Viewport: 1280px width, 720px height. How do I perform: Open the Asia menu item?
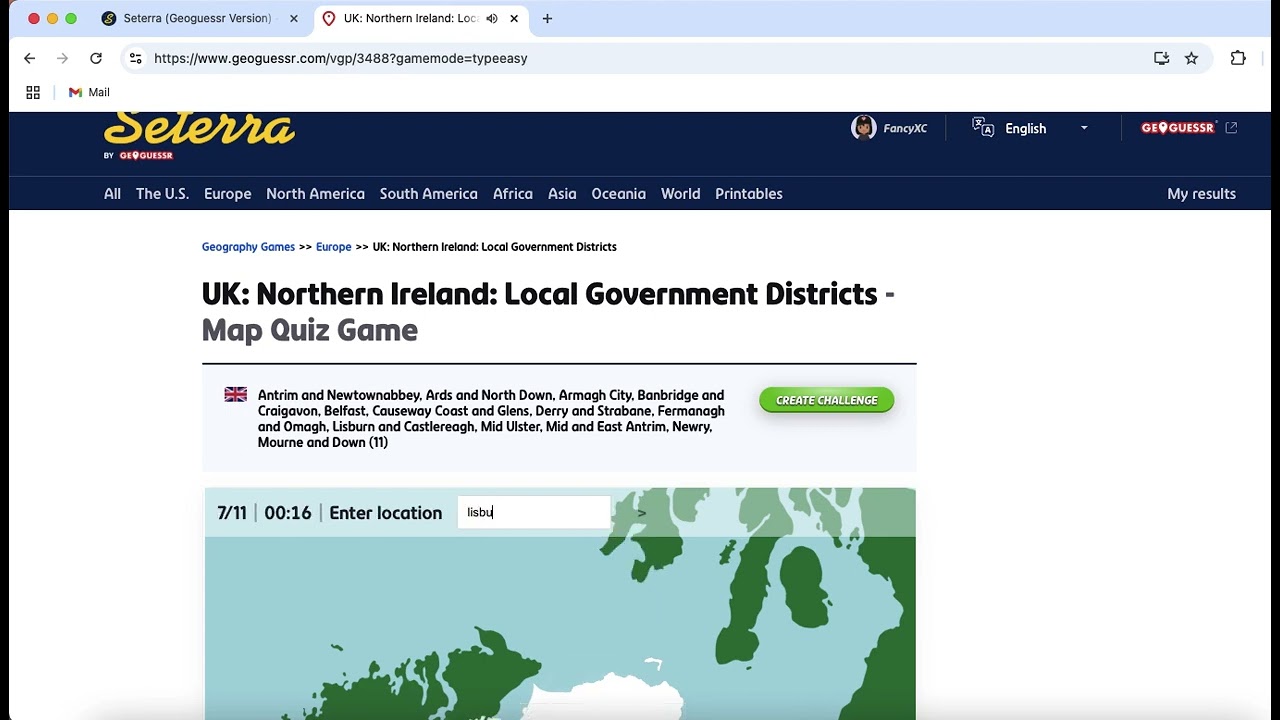562,194
